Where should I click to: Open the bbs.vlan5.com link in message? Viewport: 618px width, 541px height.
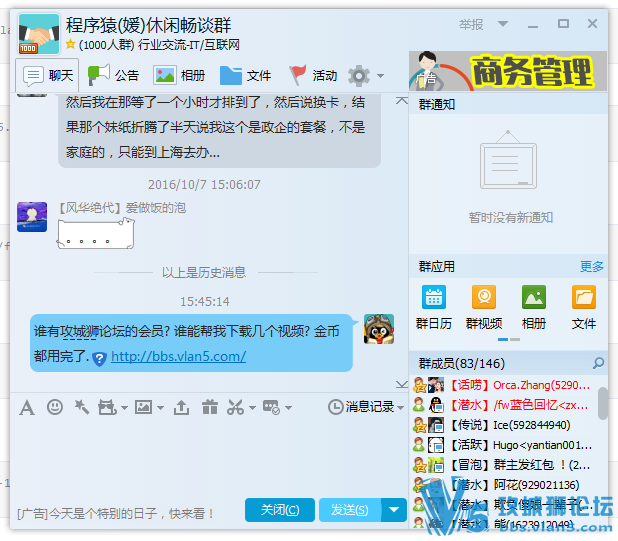click(178, 357)
